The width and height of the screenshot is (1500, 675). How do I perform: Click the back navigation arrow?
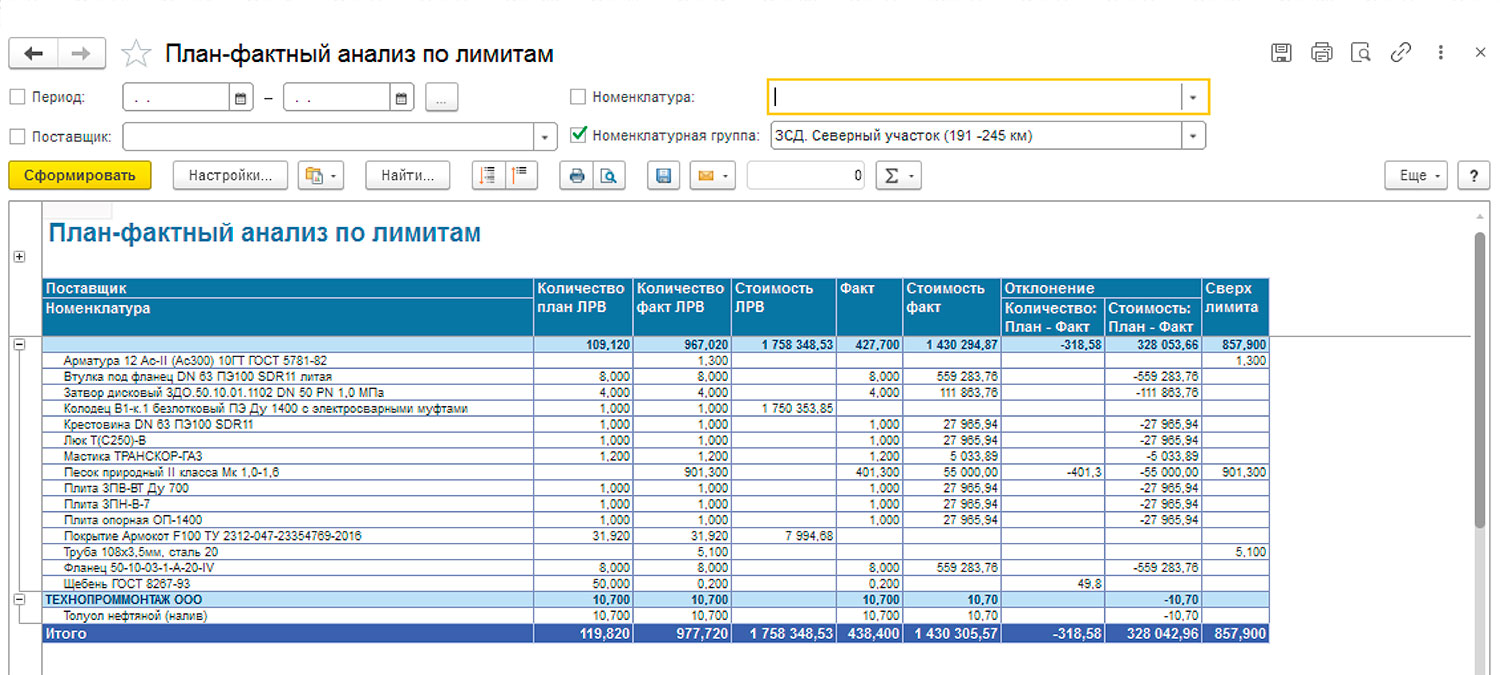coord(33,54)
